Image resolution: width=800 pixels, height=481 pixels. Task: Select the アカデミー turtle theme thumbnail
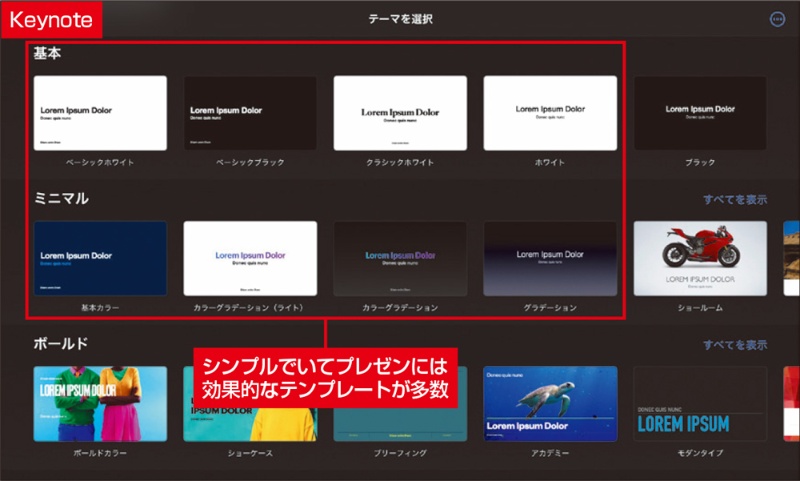550,403
